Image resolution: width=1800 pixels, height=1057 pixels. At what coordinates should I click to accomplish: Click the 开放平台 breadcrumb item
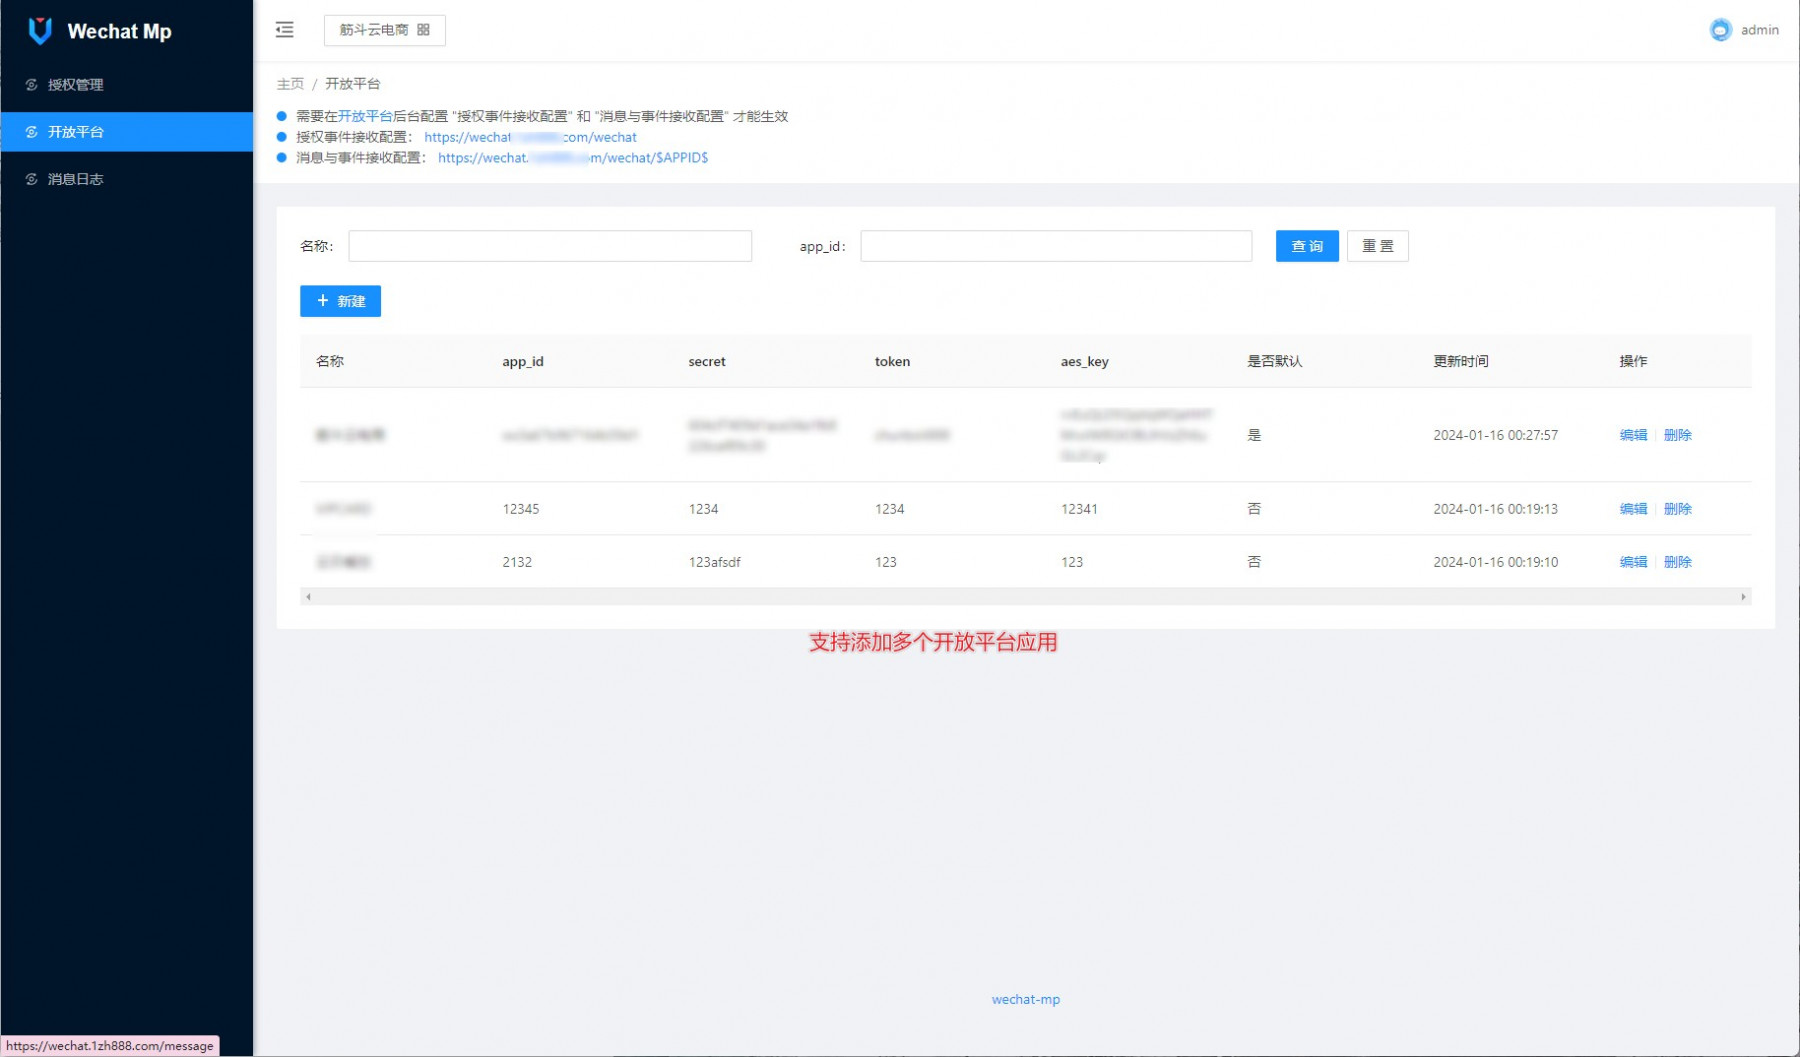[352, 84]
